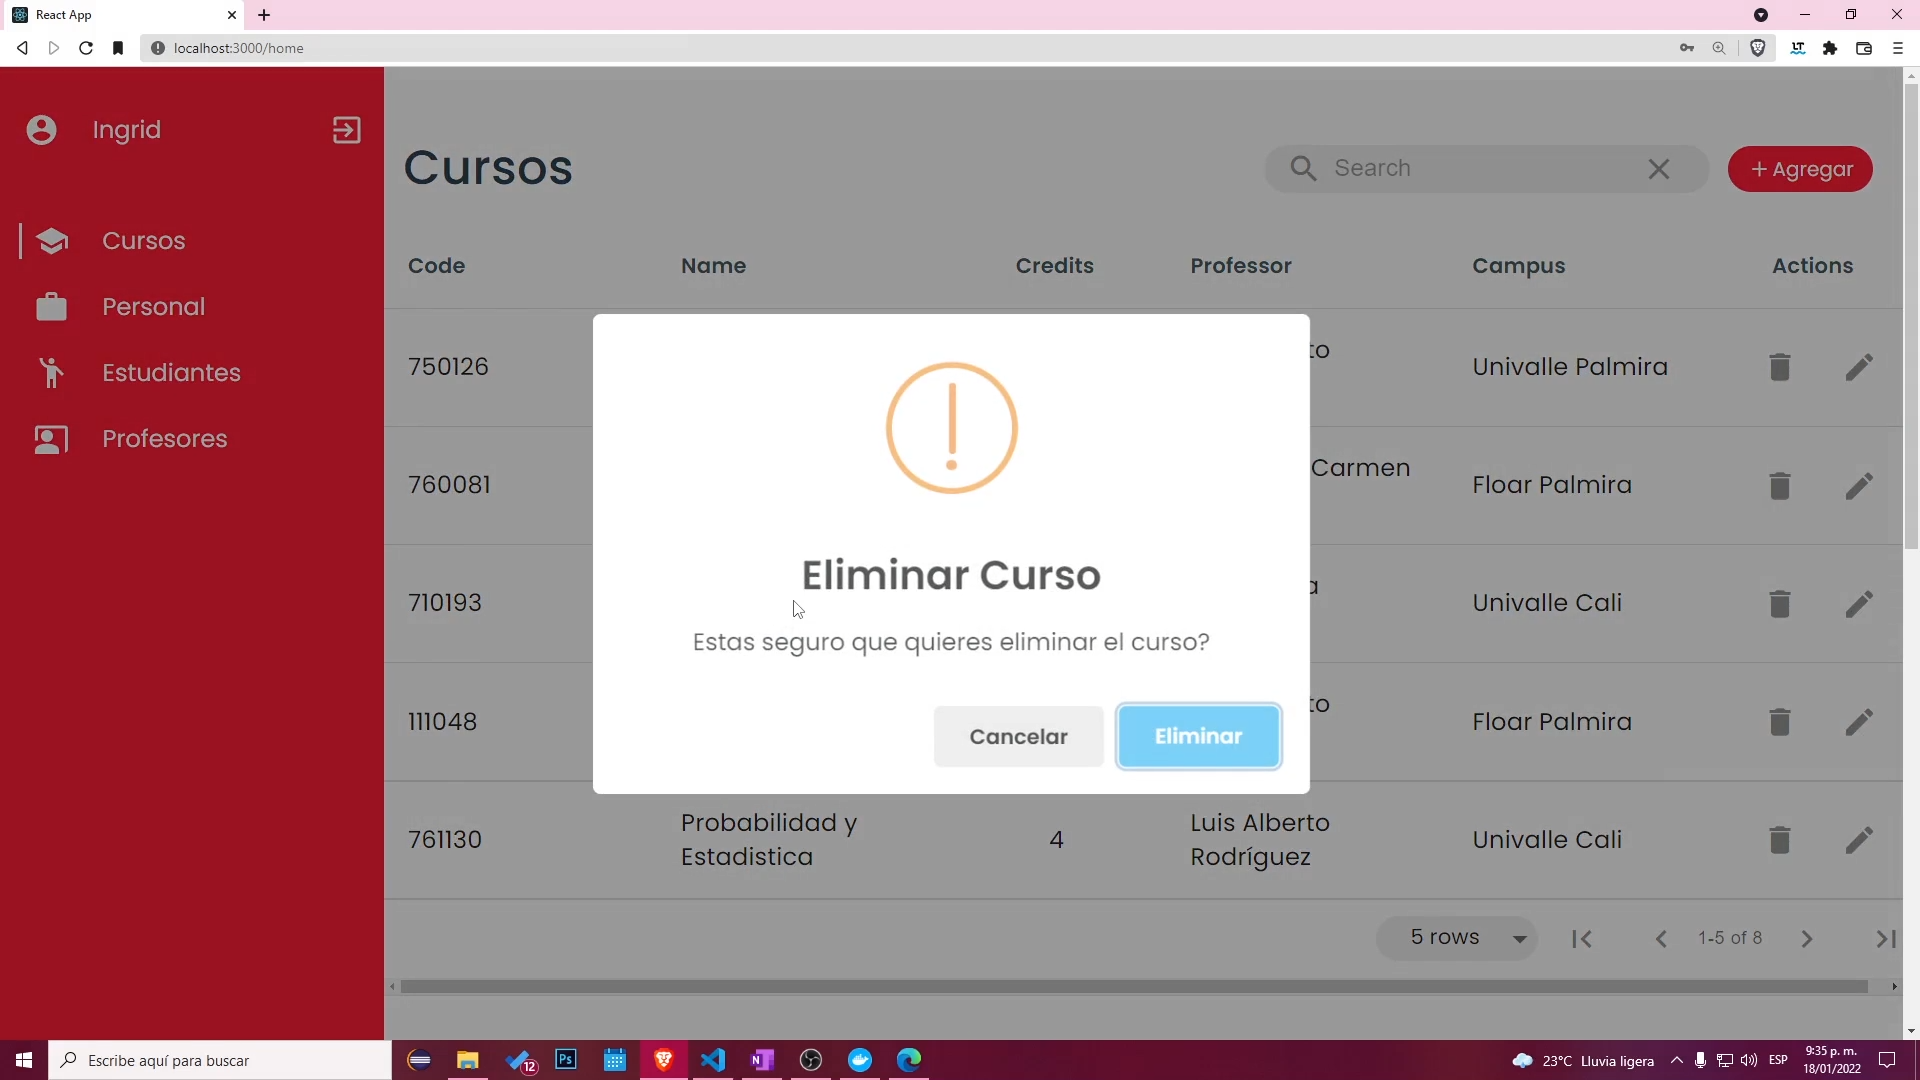Viewport: 1920px width, 1080px height.
Task: Open Personal in the sidebar
Action: click(x=153, y=307)
